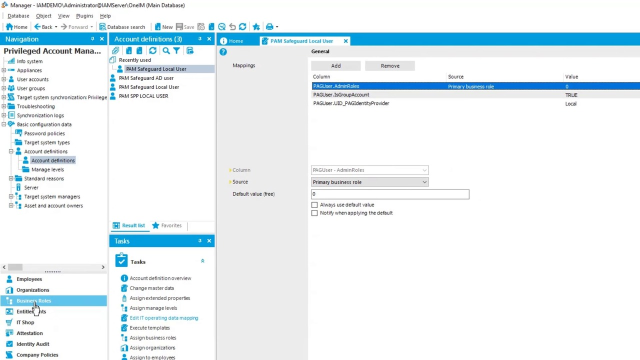Click the paperclip icon in Account definitions toolbar
Image resolution: width=640 pixels, height=360 pixels.
116,51
